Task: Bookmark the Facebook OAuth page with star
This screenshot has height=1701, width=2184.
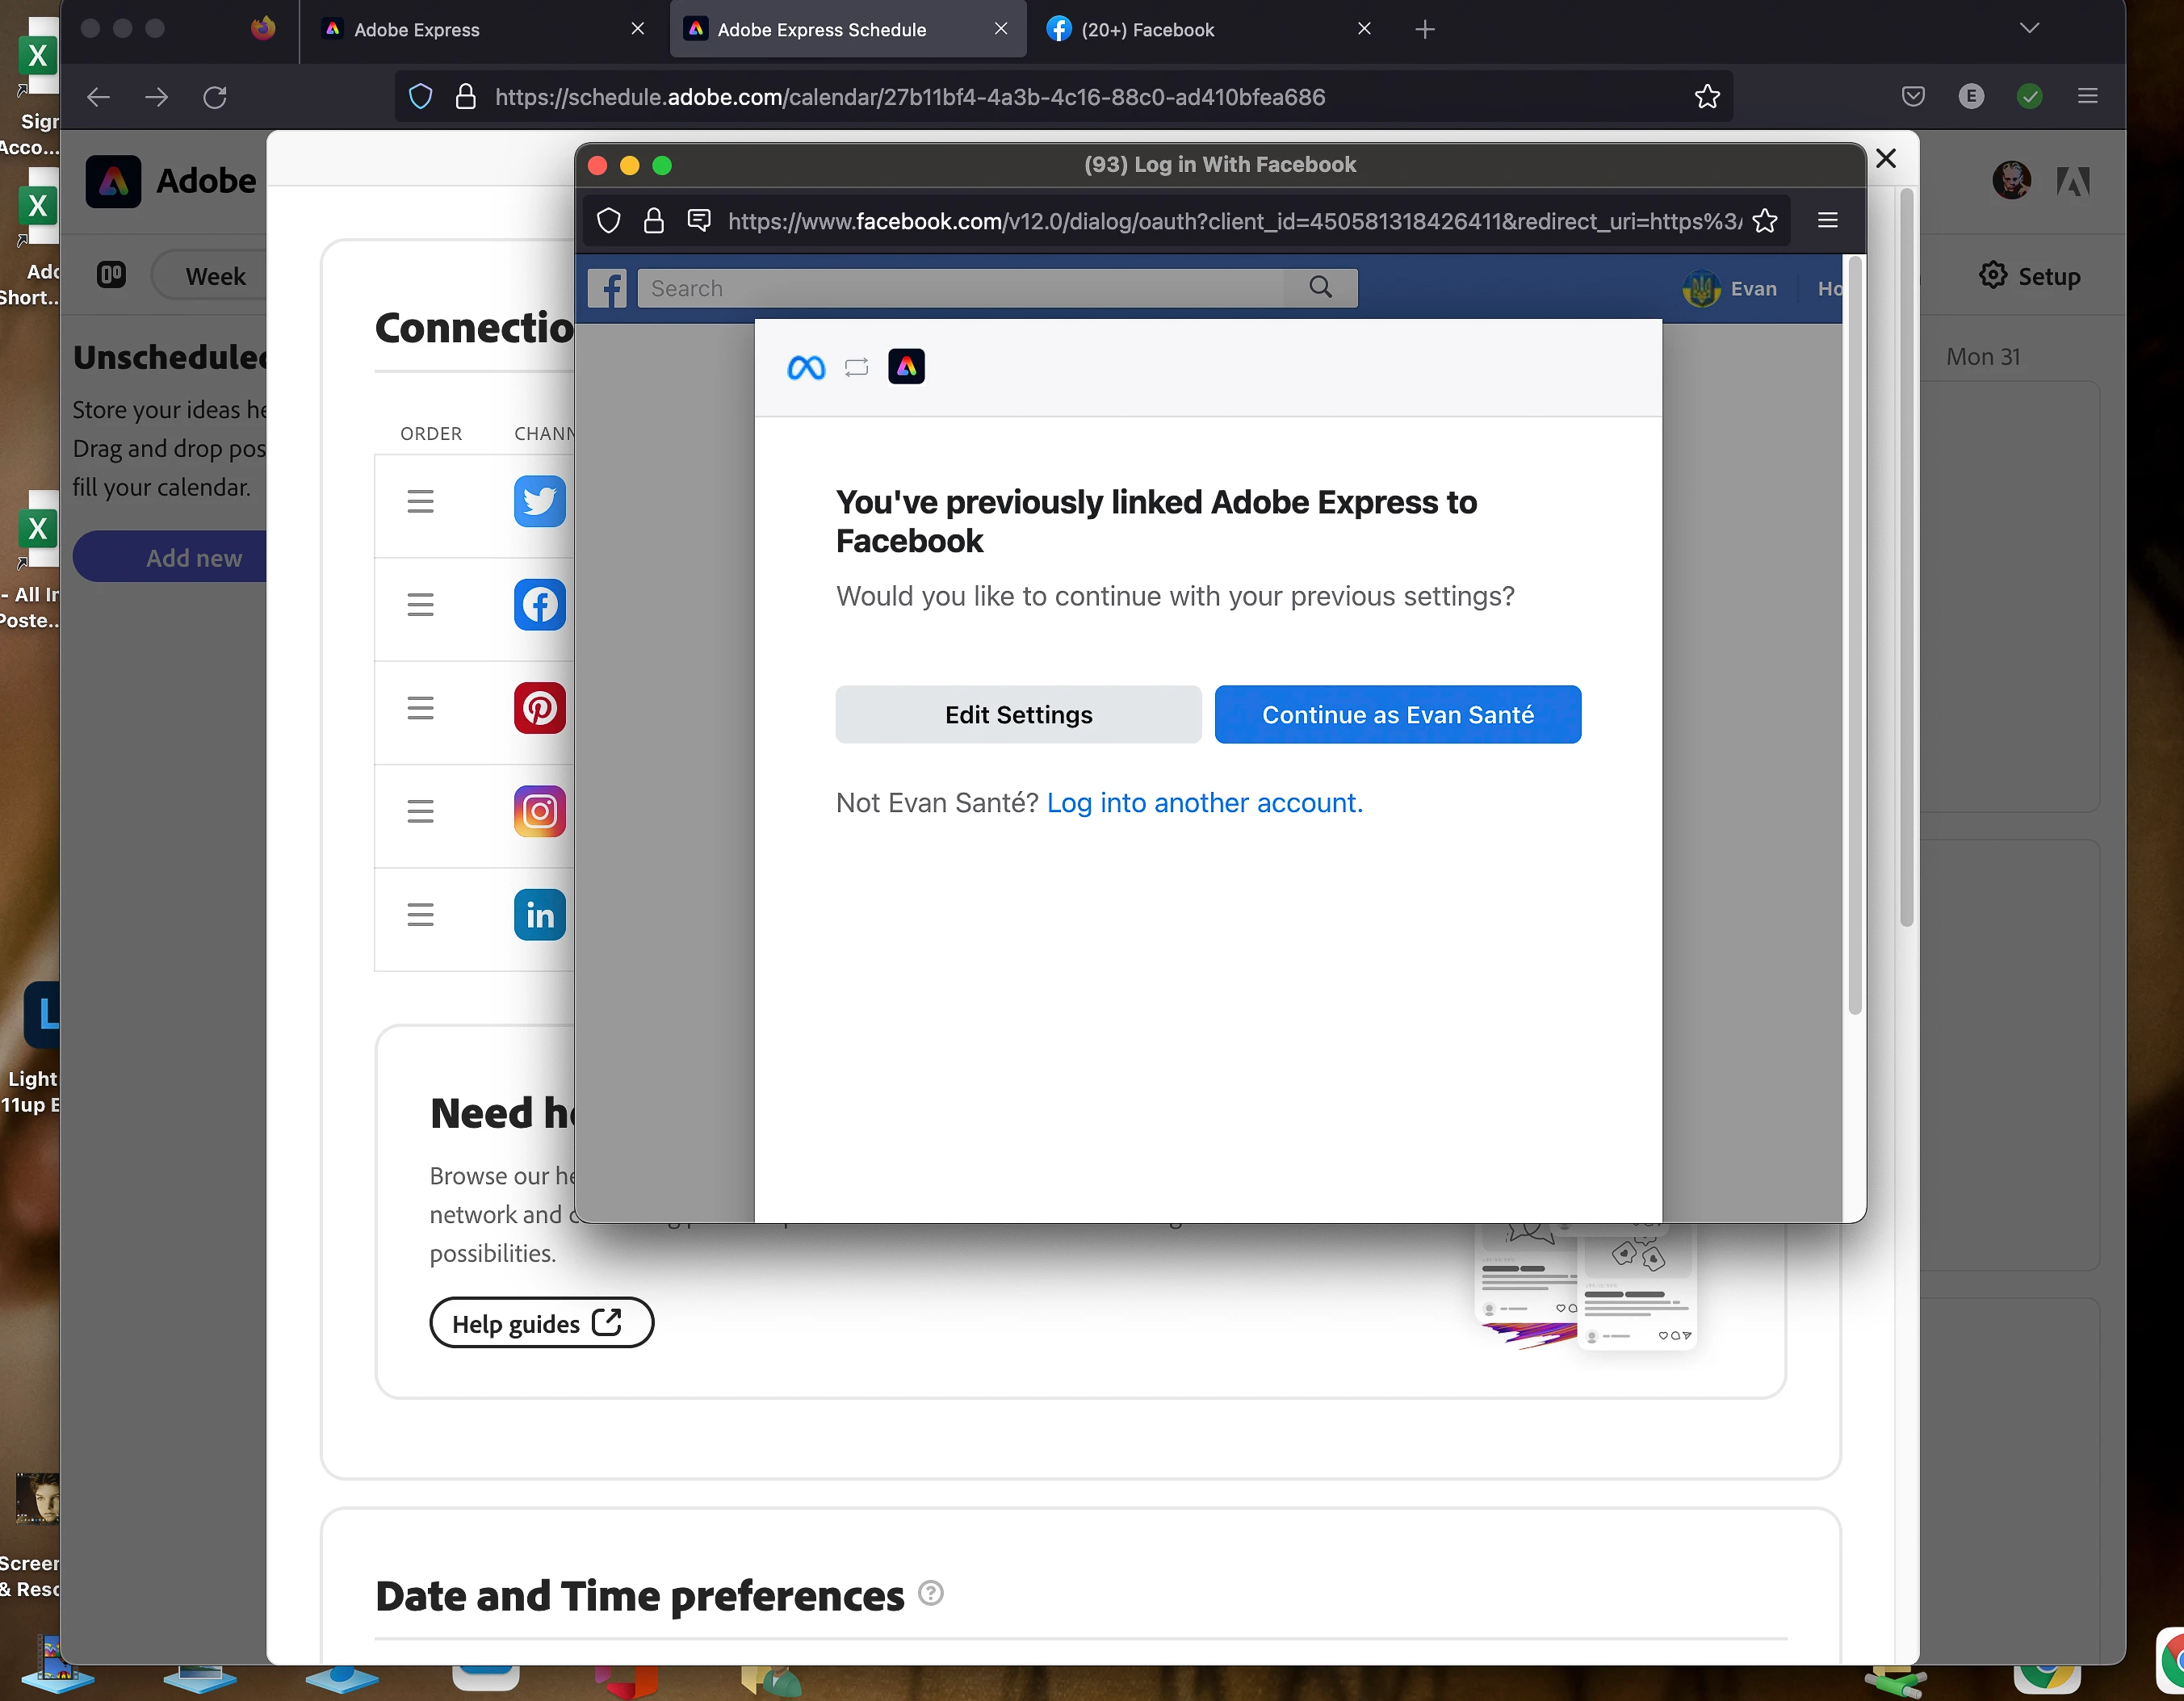Action: click(1765, 221)
